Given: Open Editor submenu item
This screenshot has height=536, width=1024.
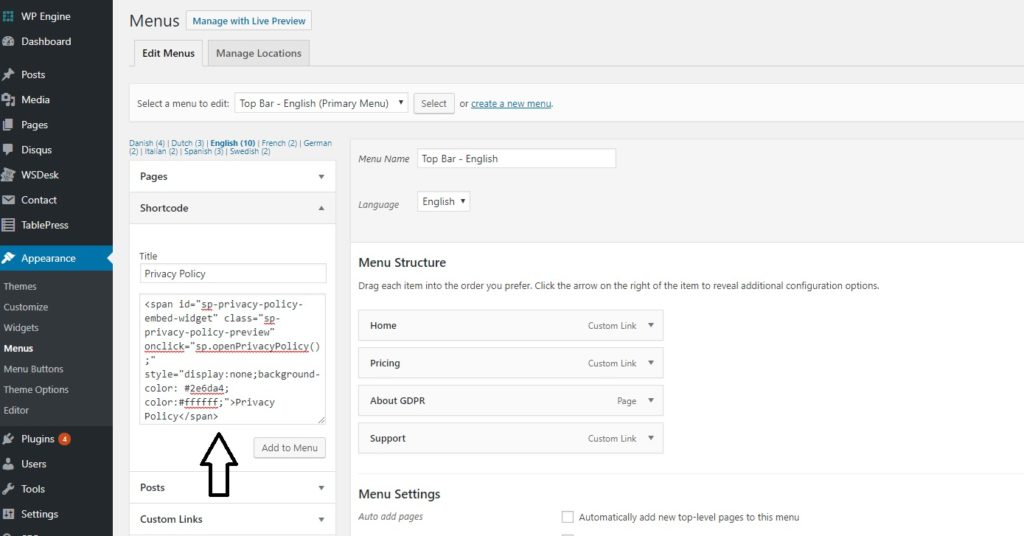Looking at the screenshot, I should pos(16,410).
